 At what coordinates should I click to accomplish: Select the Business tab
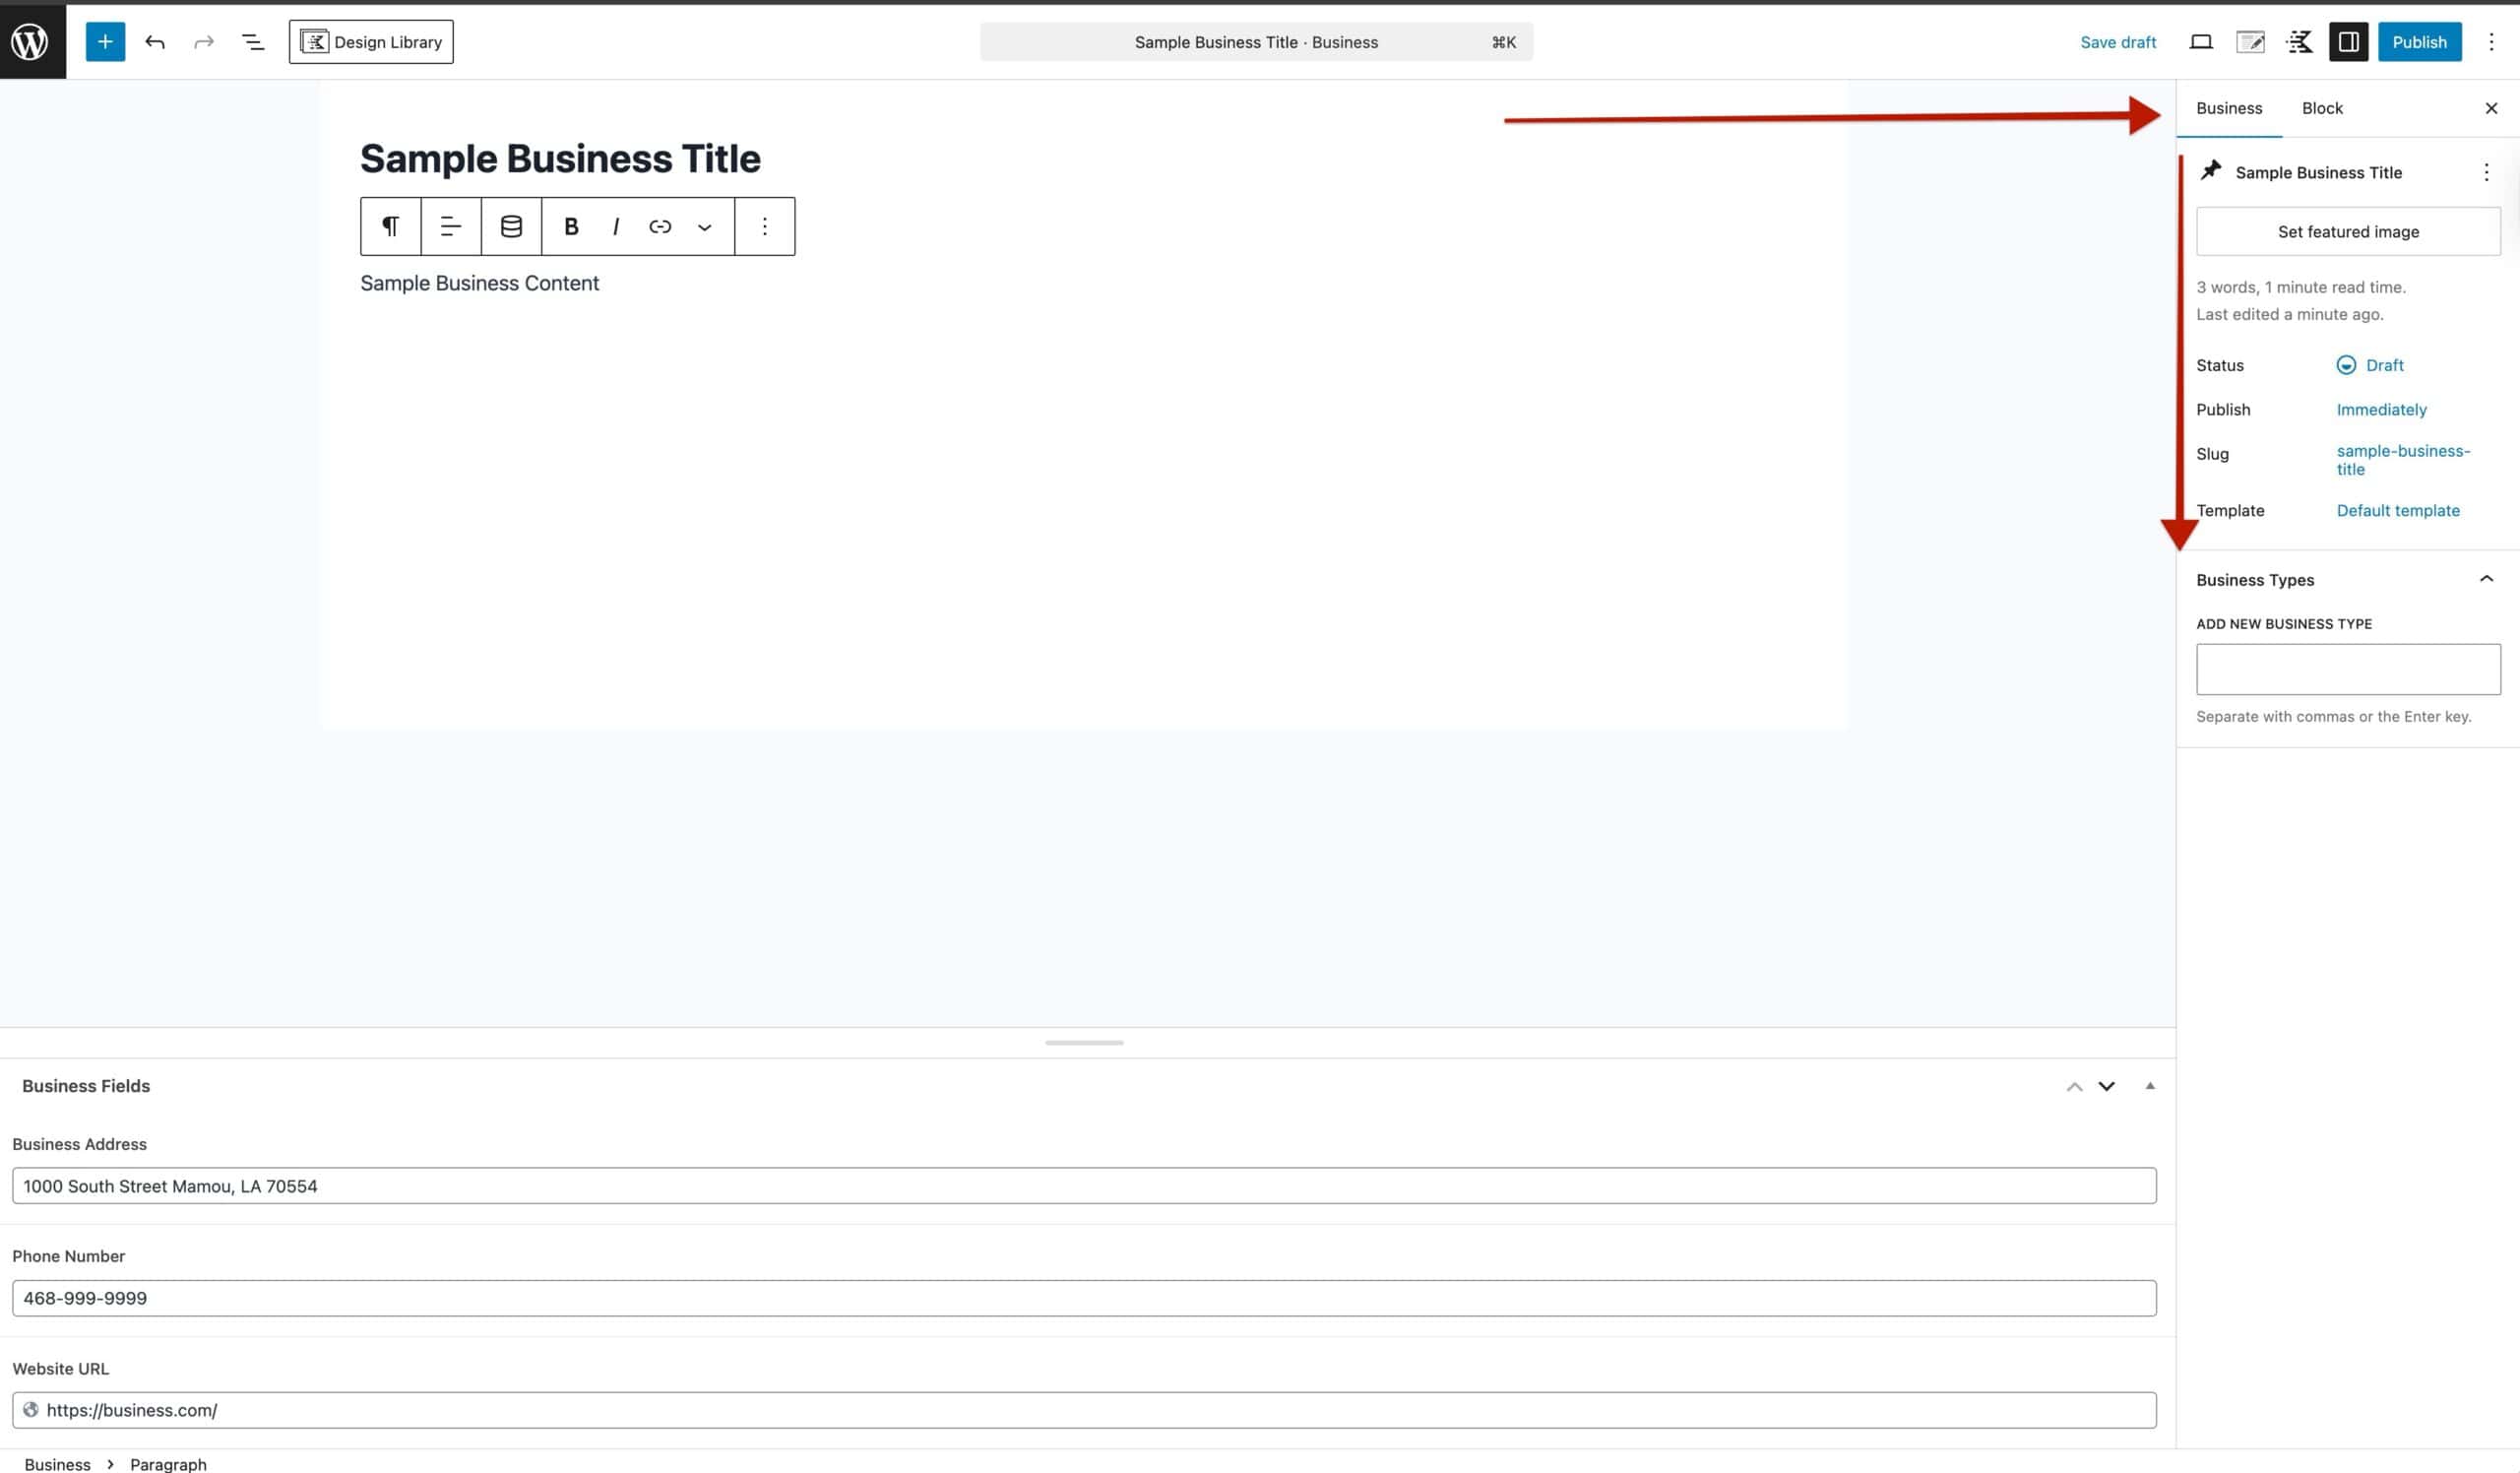pos(2229,108)
